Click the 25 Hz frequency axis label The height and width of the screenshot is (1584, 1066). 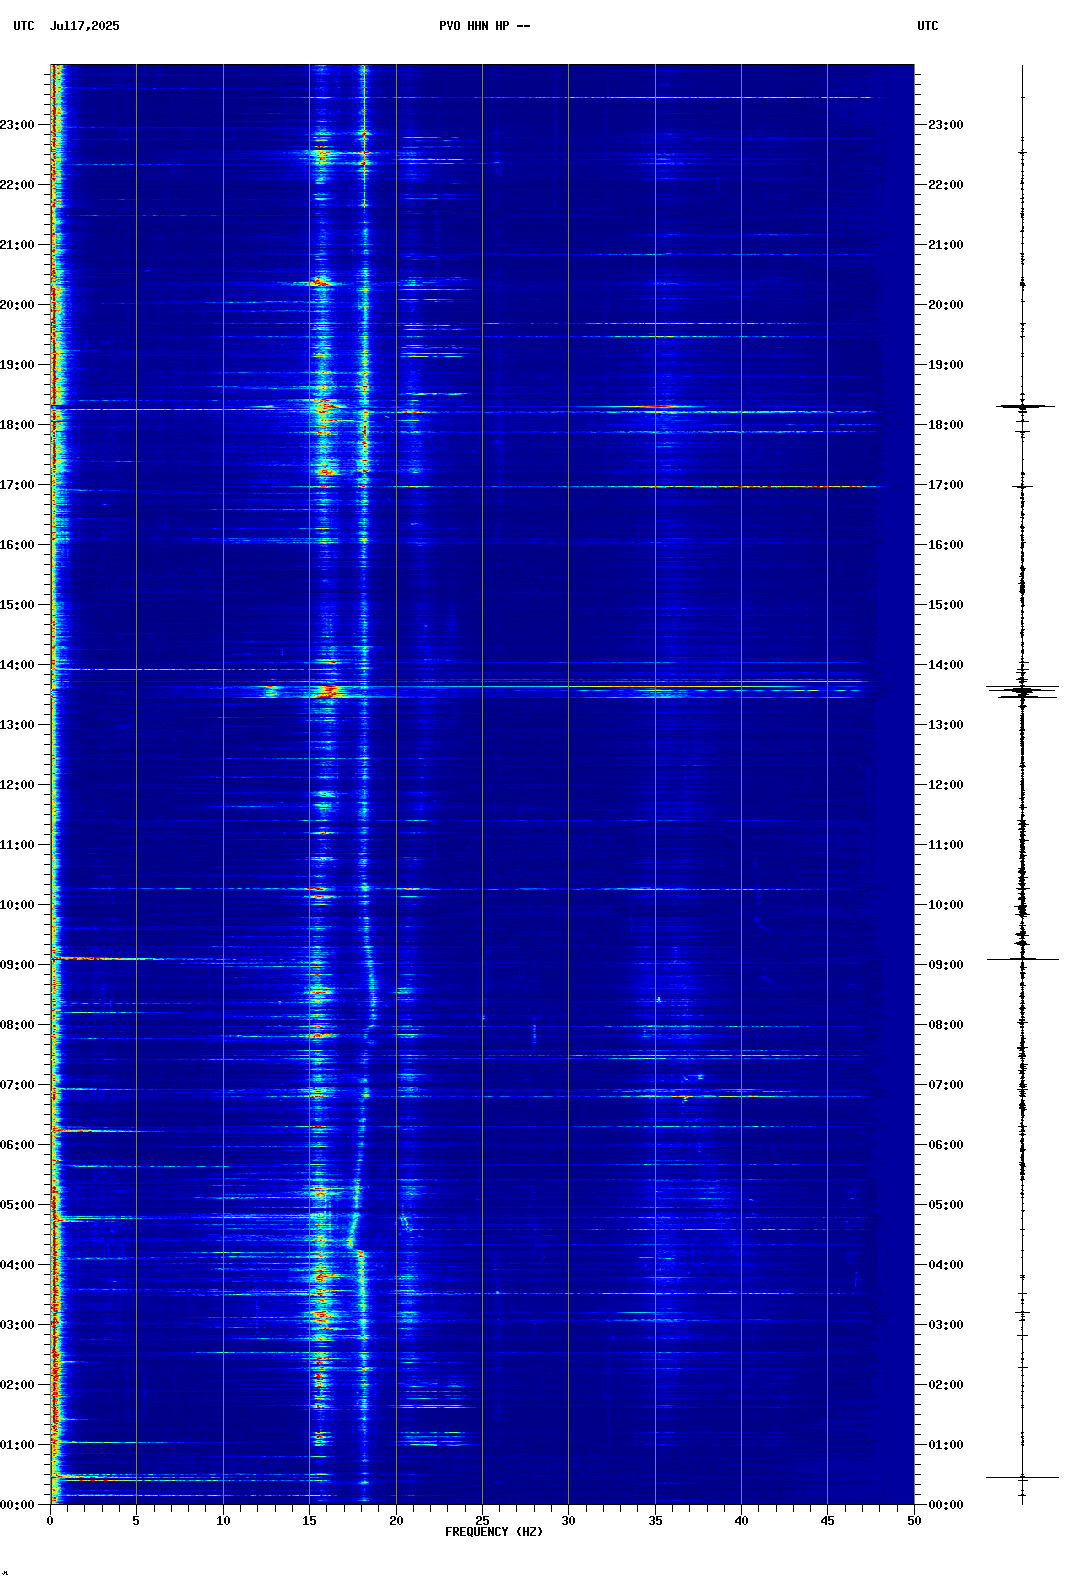click(x=482, y=1521)
